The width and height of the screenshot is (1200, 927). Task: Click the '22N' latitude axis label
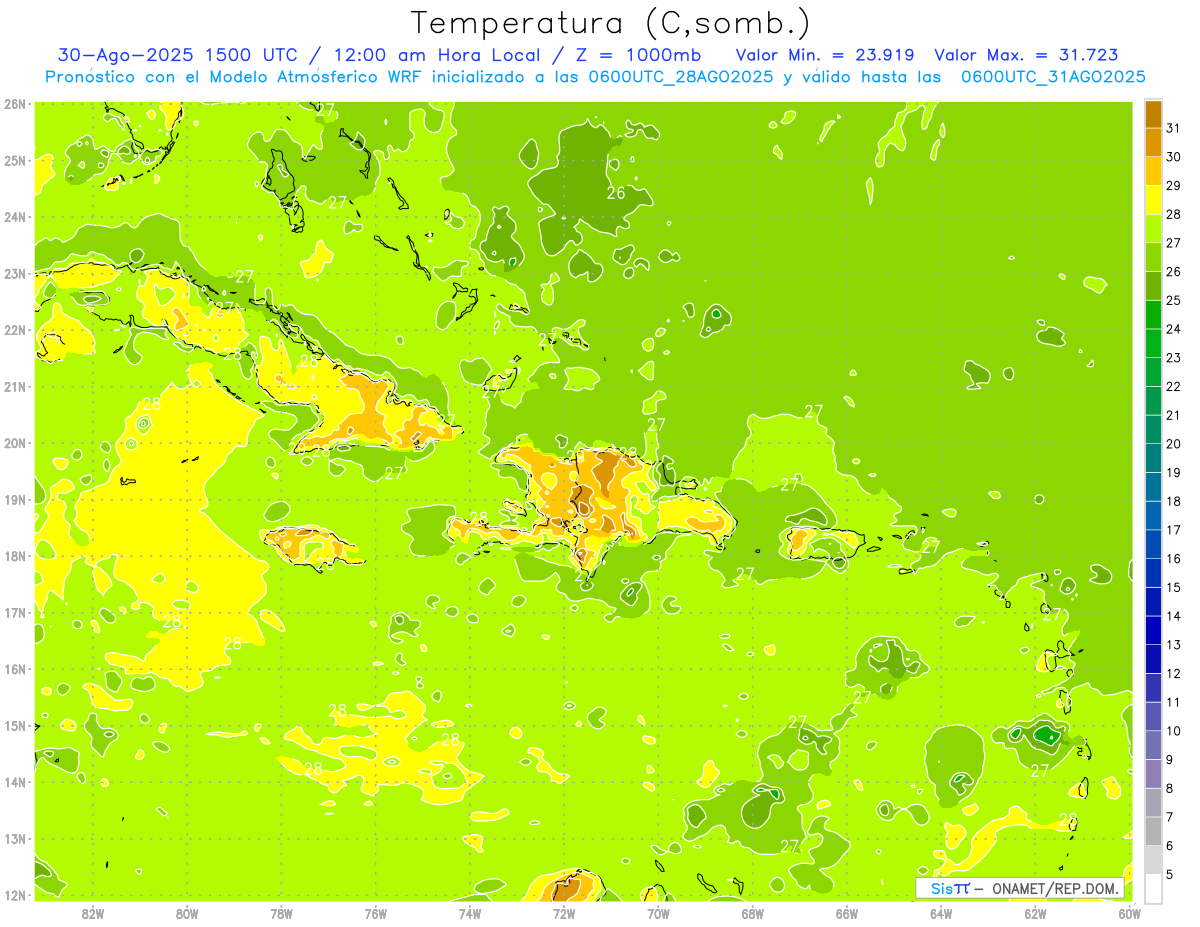pyautogui.click(x=15, y=330)
